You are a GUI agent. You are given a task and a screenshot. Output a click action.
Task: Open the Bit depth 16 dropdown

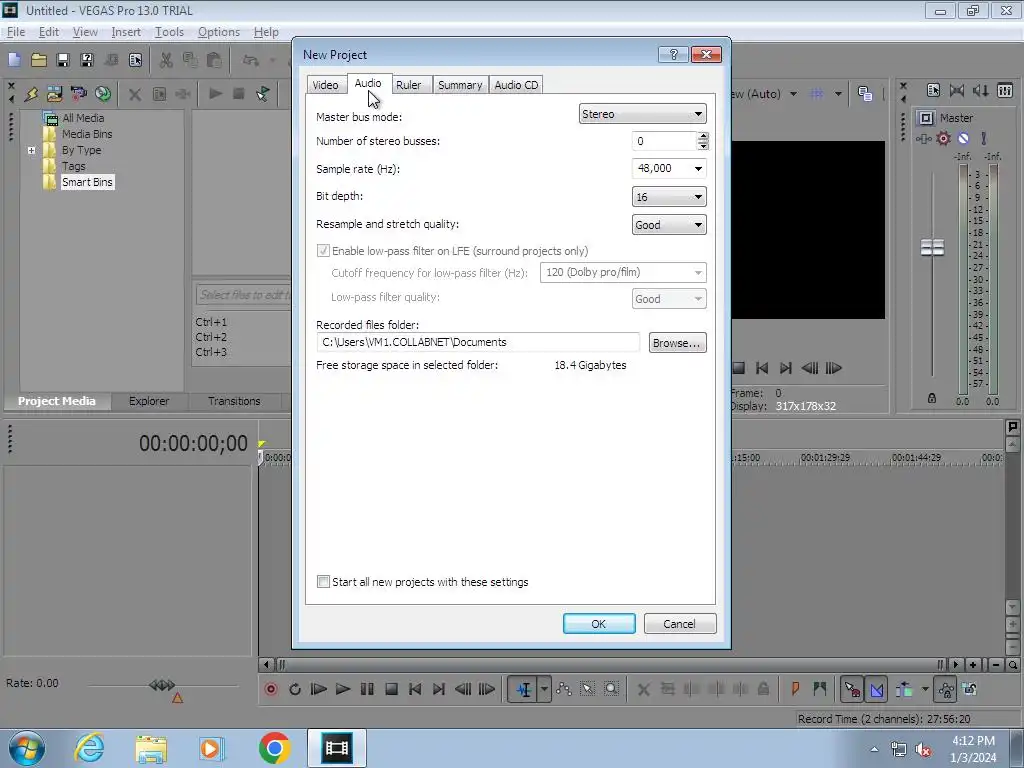click(669, 197)
